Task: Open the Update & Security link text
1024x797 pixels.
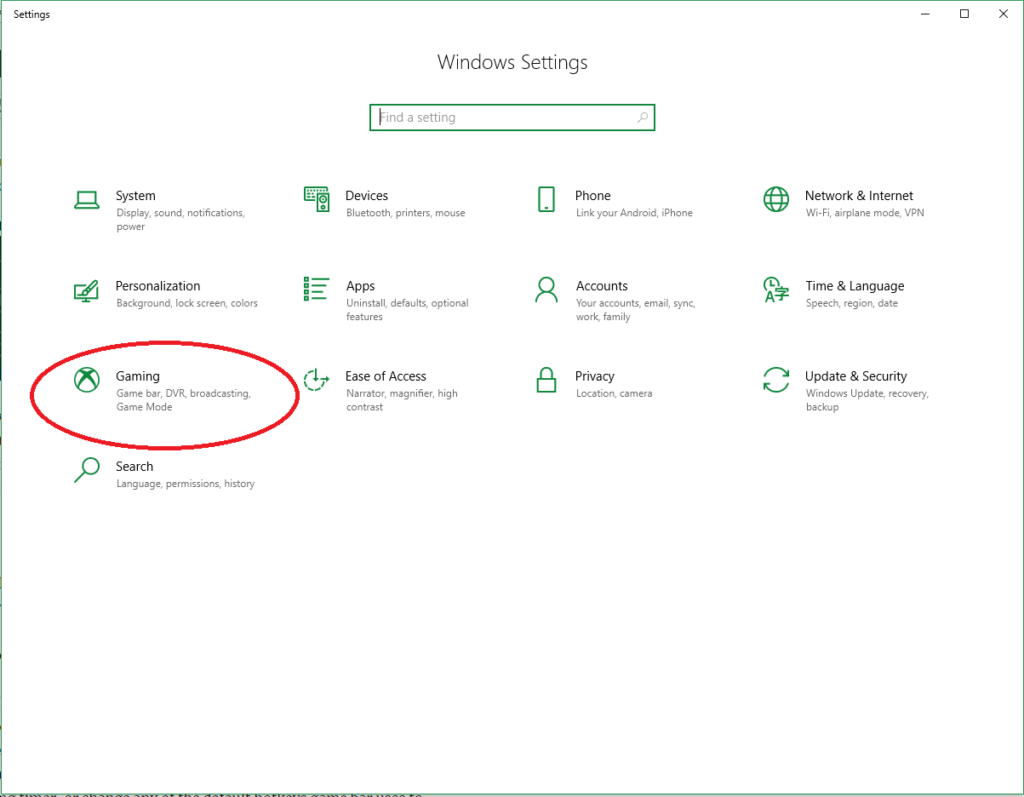Action: pos(855,377)
